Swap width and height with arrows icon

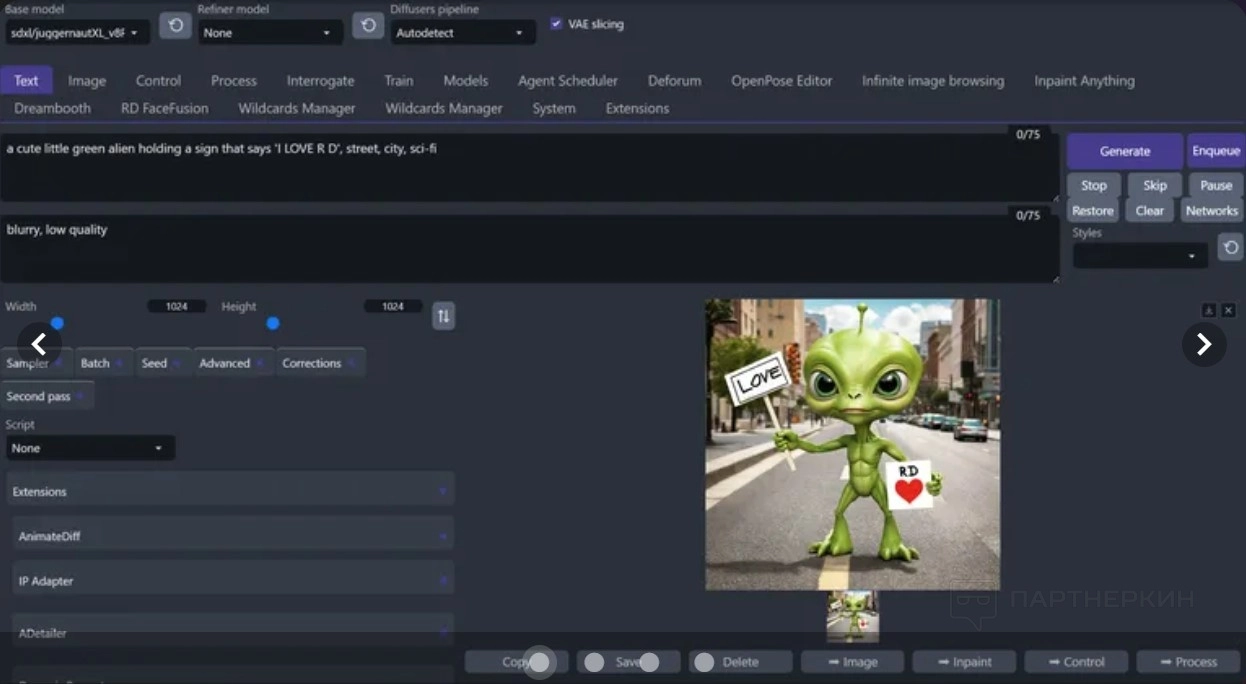(443, 316)
